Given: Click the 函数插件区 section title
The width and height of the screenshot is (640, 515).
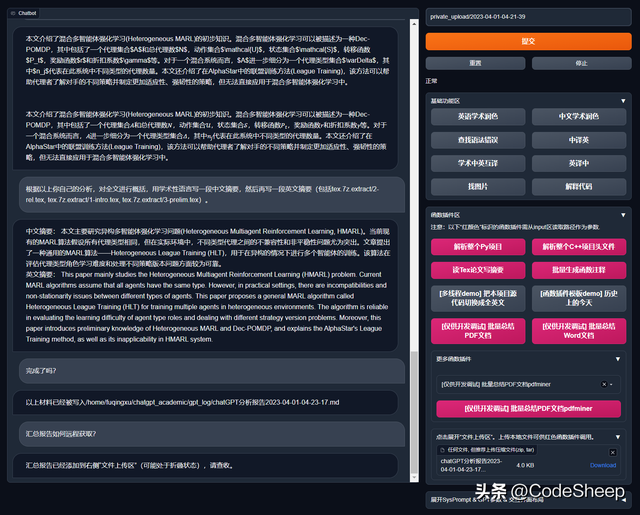Looking at the screenshot, I should 445,215.
